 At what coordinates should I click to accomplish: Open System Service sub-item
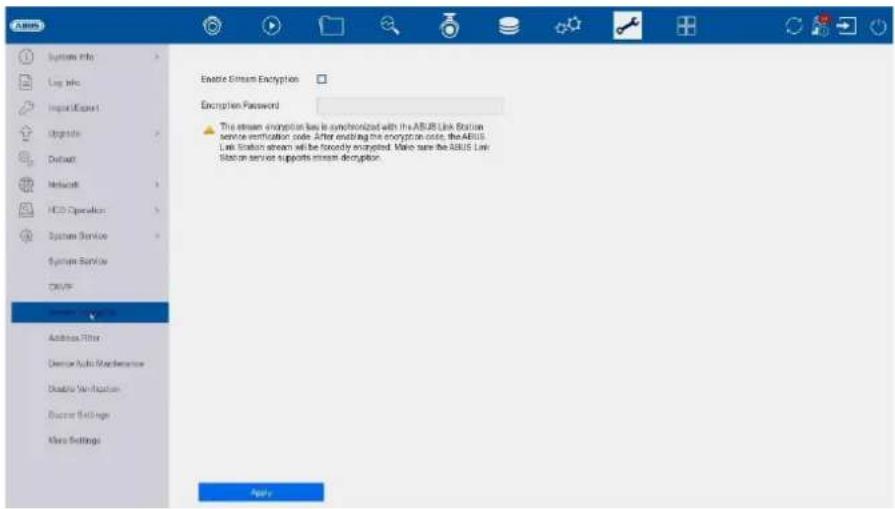tap(78, 261)
